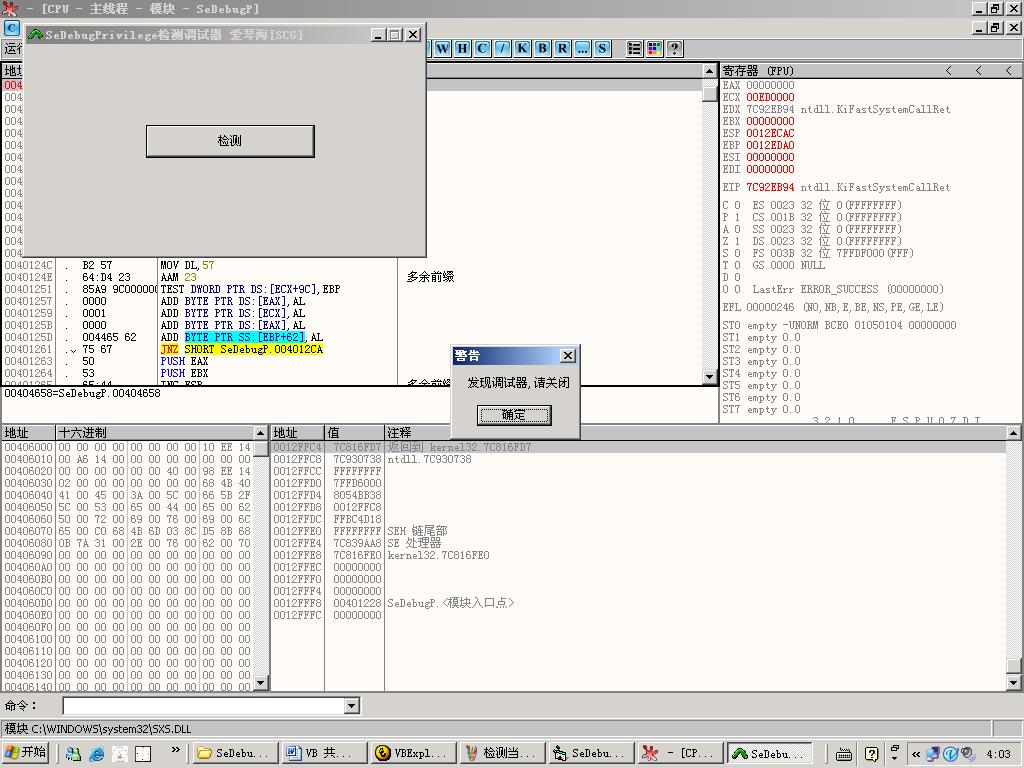Open the Windows list (W) toolbar icon
Image resolution: width=1024 pixels, height=768 pixels.
tap(443, 48)
